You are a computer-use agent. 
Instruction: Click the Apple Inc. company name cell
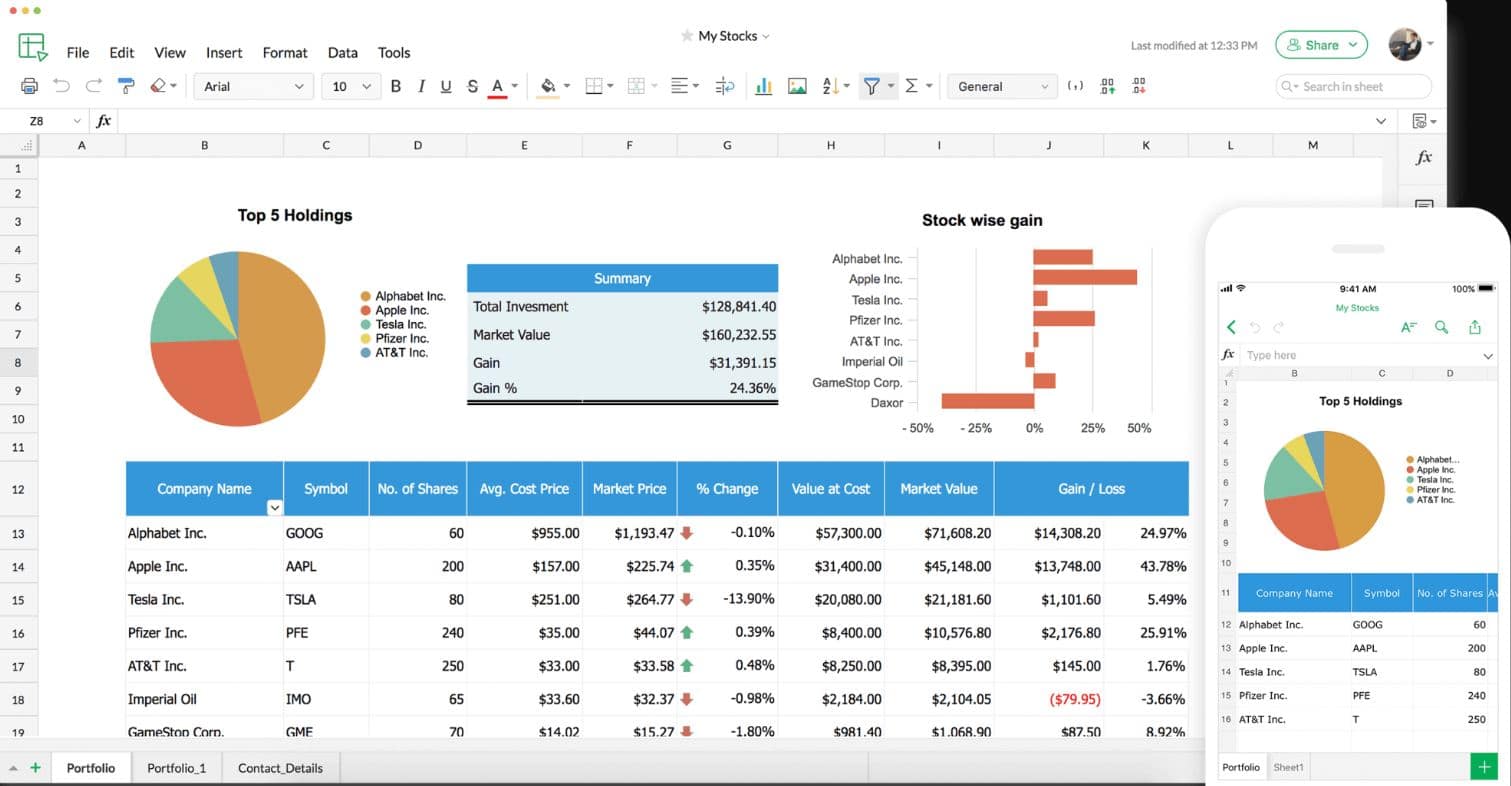(x=205, y=567)
